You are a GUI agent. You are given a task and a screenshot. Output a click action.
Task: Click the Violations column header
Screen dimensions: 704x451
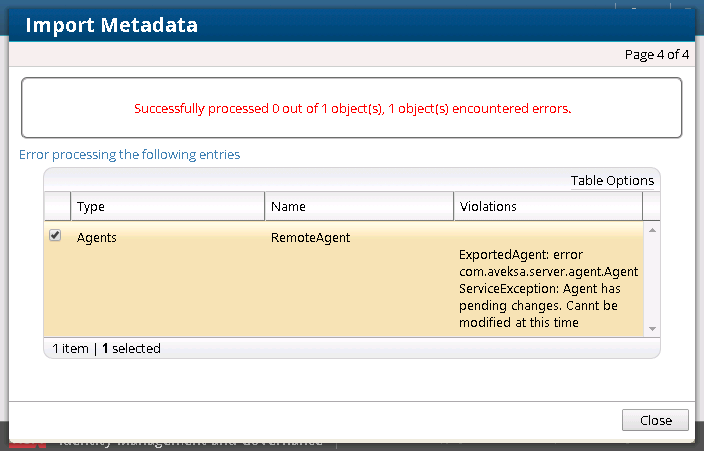pyautogui.click(x=547, y=207)
